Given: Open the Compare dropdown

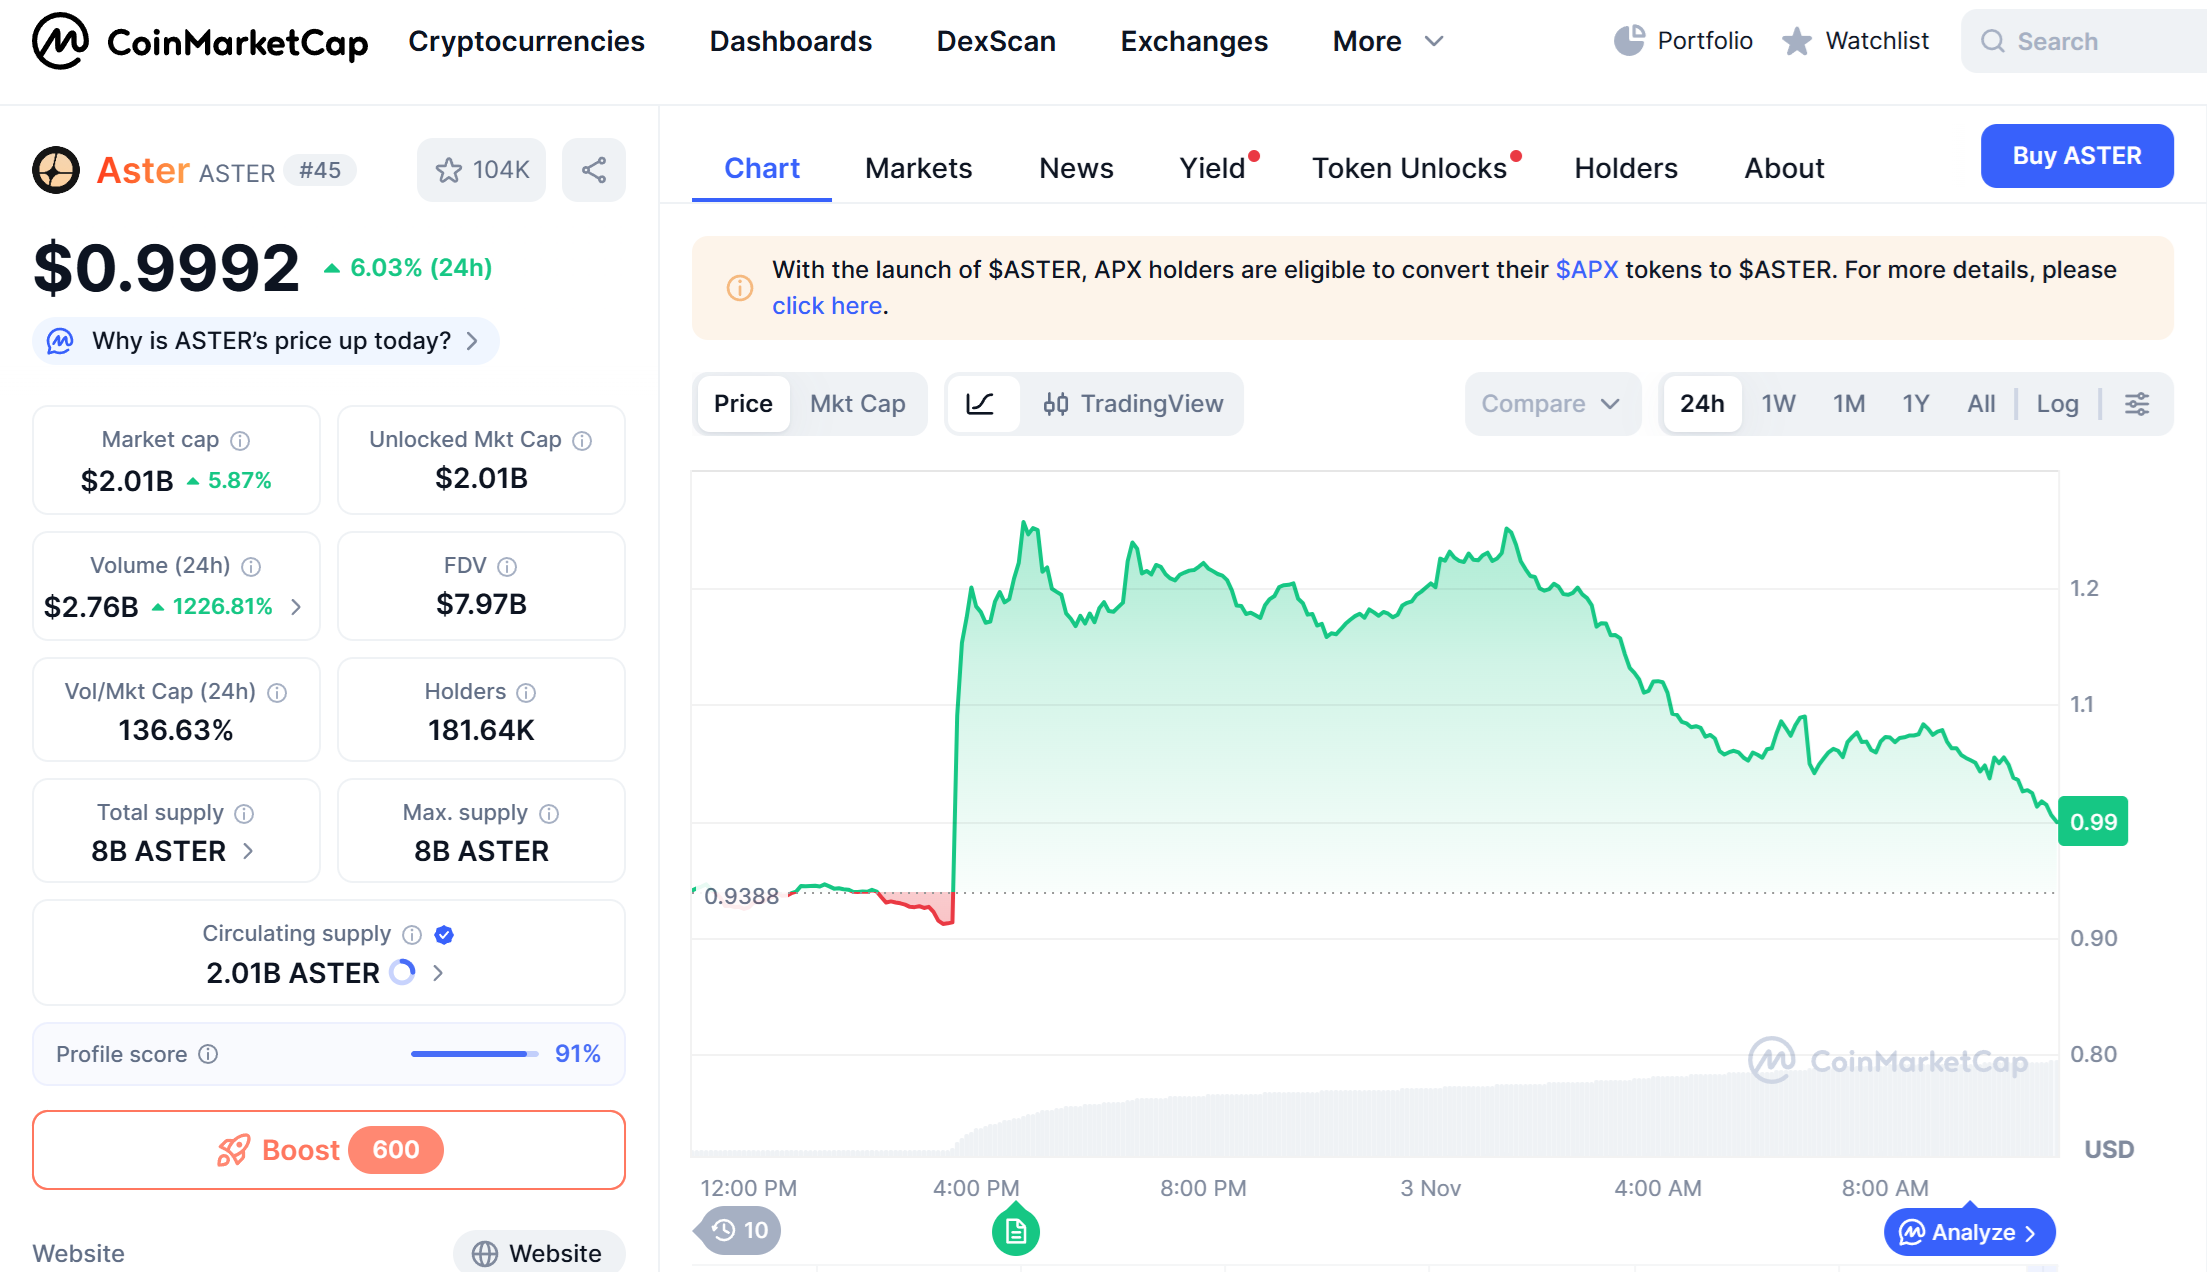Looking at the screenshot, I should [x=1550, y=404].
